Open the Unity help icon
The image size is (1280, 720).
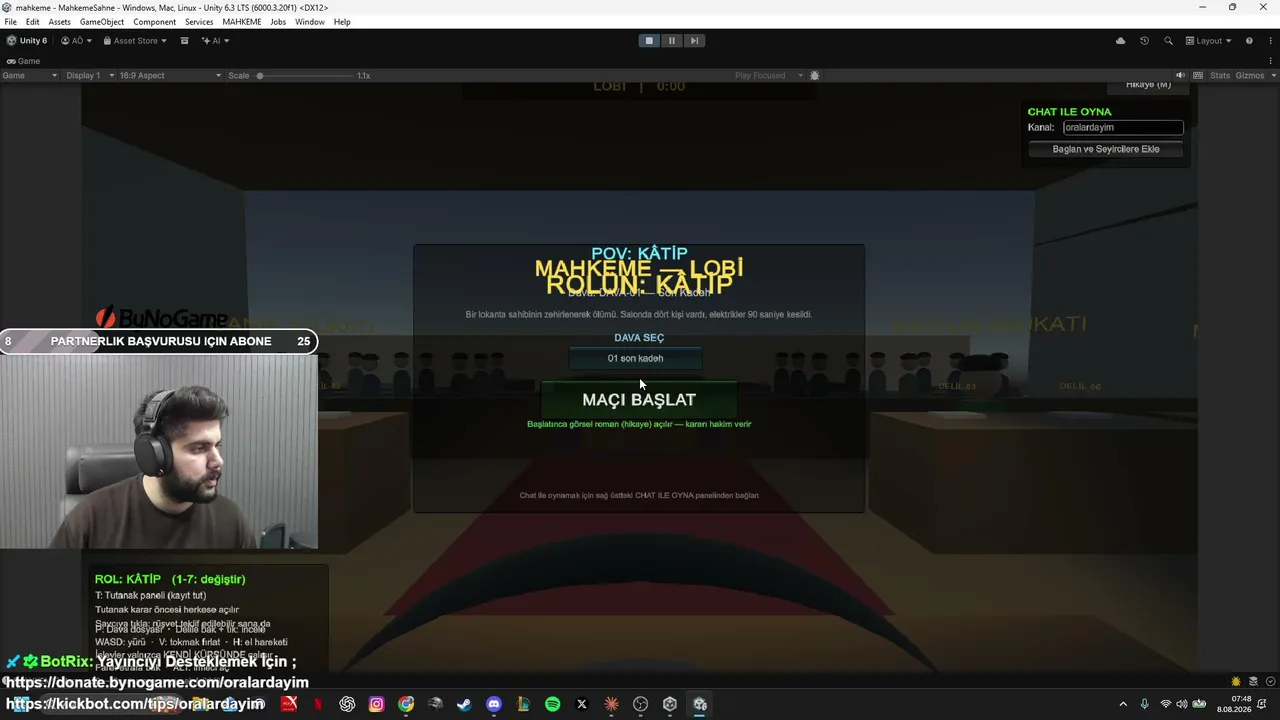click(1249, 41)
